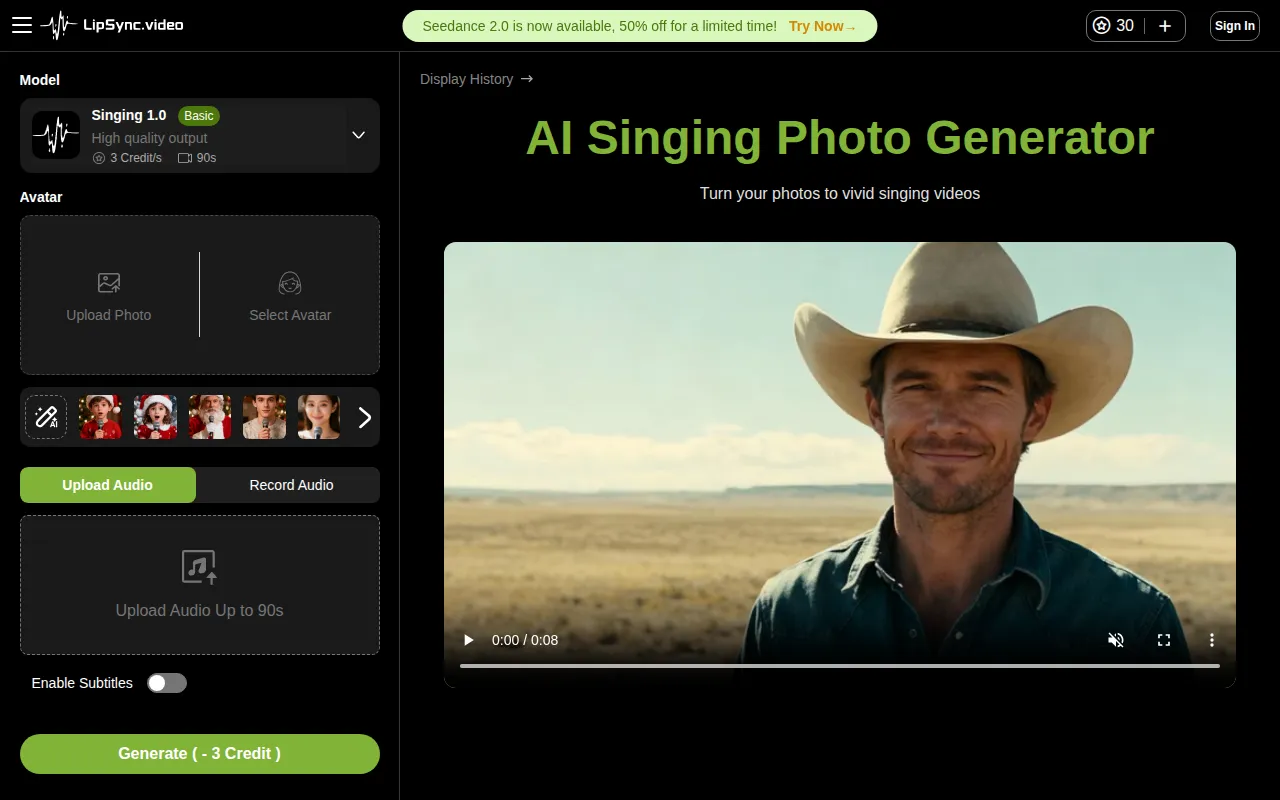
Task: Click the LipSync.video waveform logo
Action: [59, 25]
